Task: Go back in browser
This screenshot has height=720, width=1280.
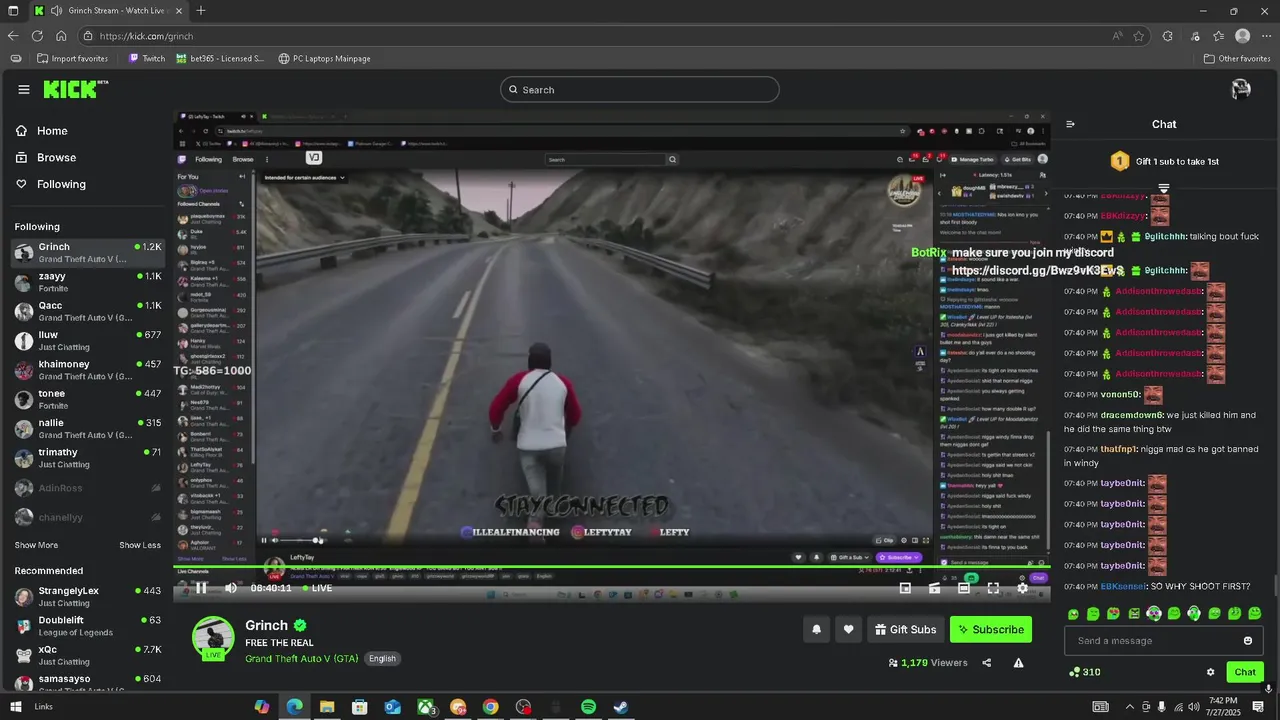Action: coord(13,36)
